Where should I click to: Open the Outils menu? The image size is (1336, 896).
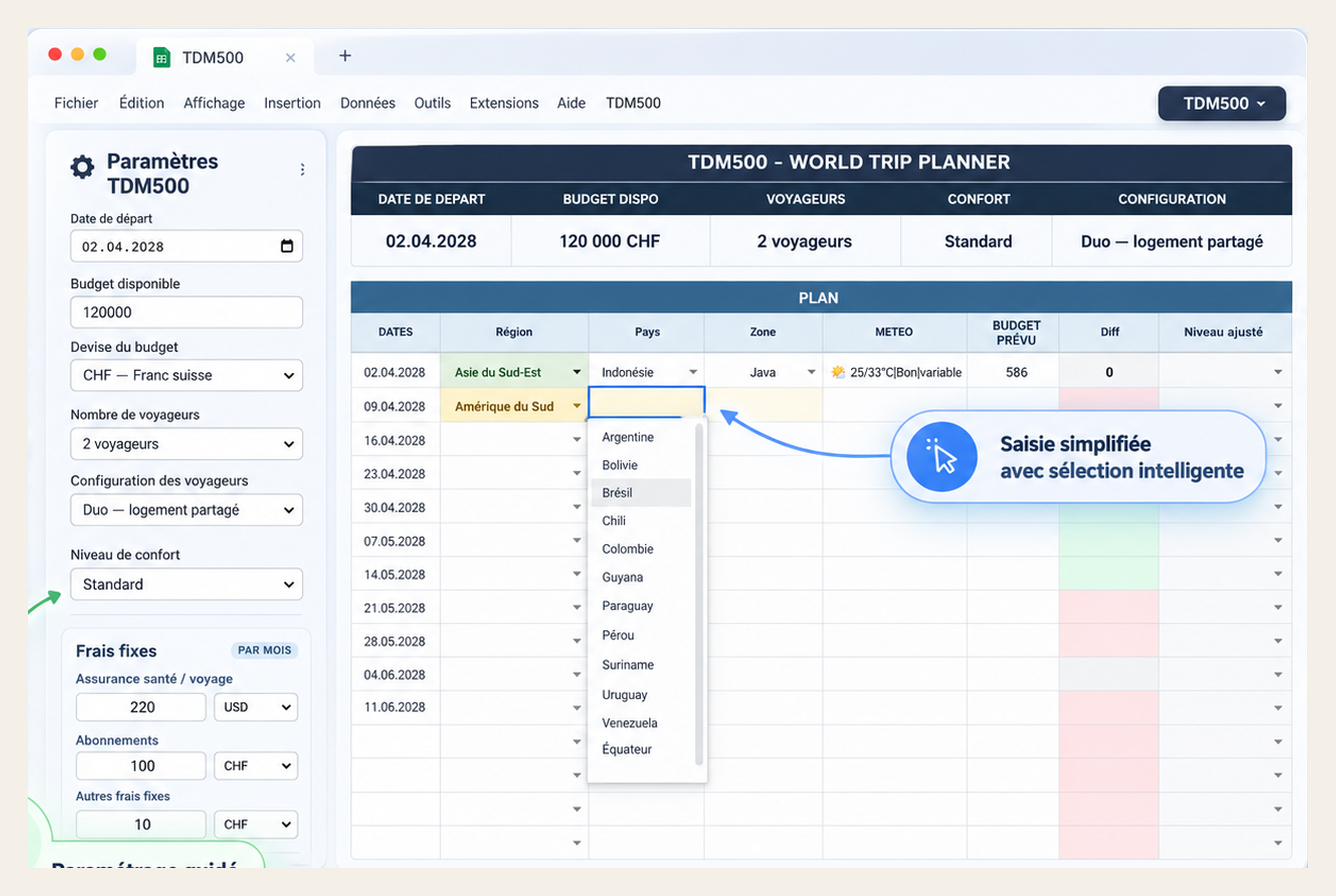(432, 103)
